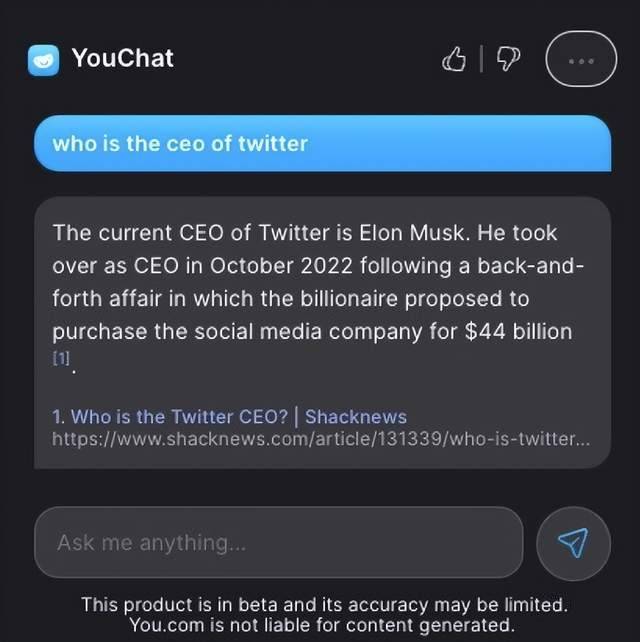Click the YouChat logo icon
The image size is (640, 642).
coord(44,60)
